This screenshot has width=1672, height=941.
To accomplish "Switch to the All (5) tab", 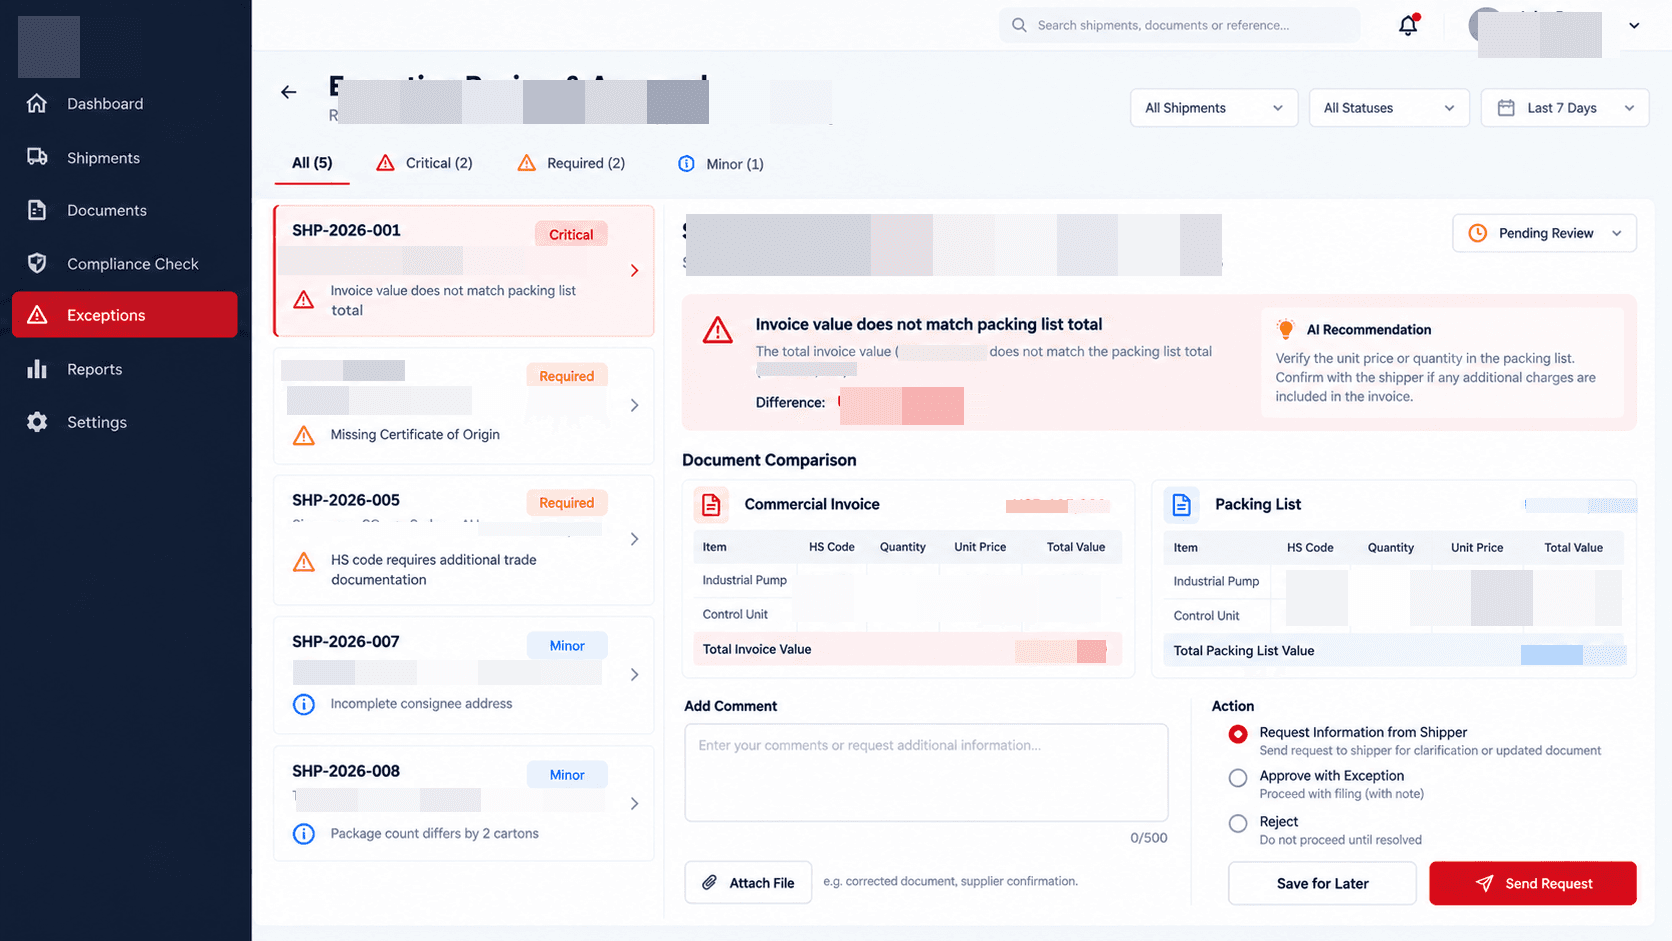I will 312,163.
